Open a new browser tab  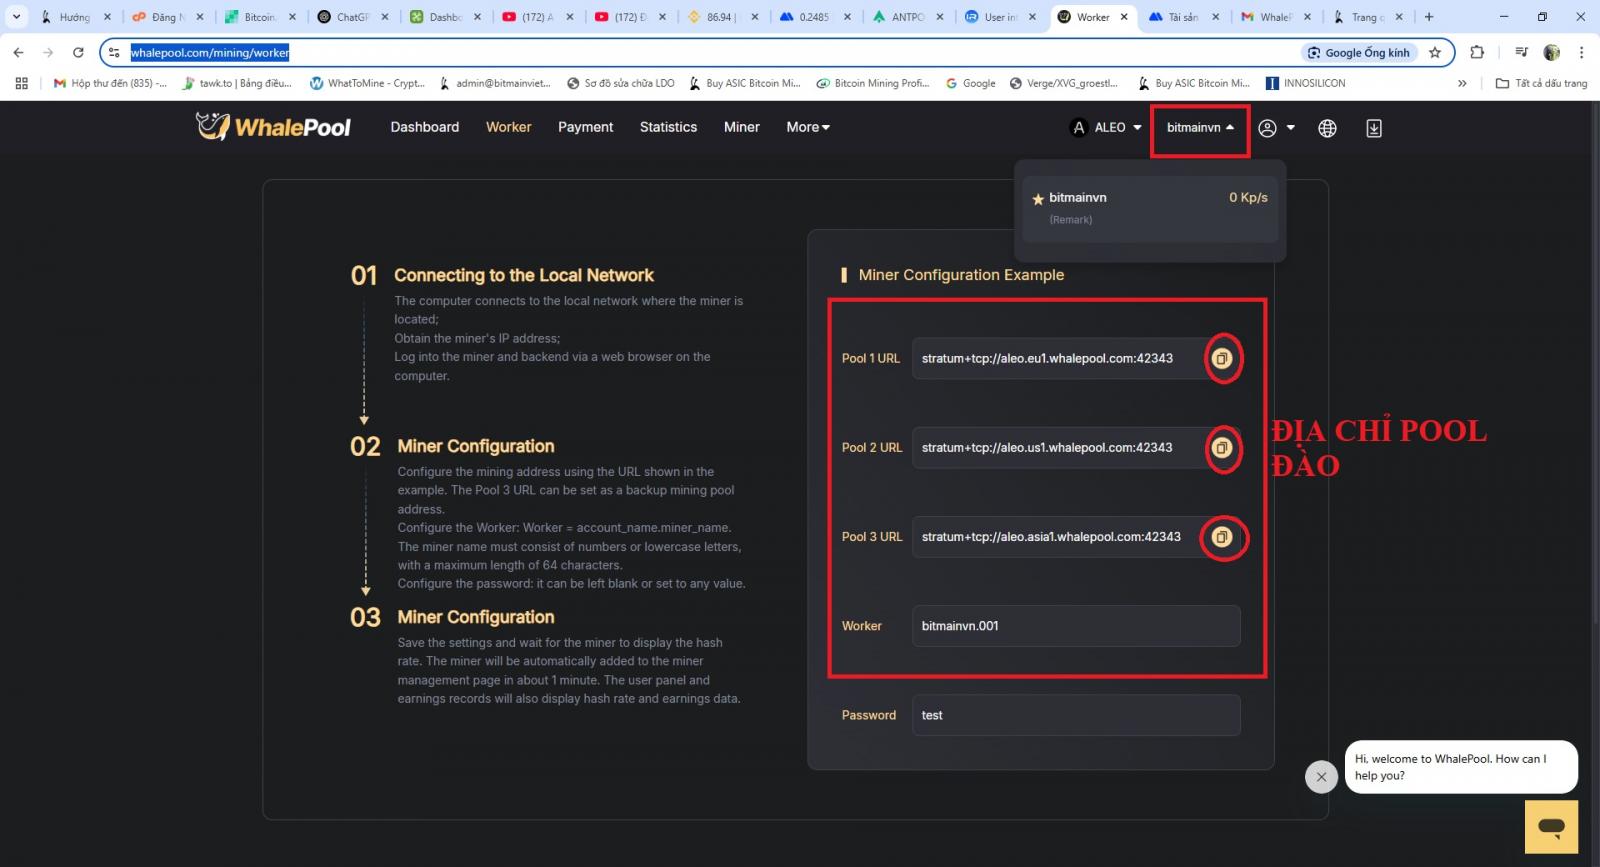(1429, 17)
